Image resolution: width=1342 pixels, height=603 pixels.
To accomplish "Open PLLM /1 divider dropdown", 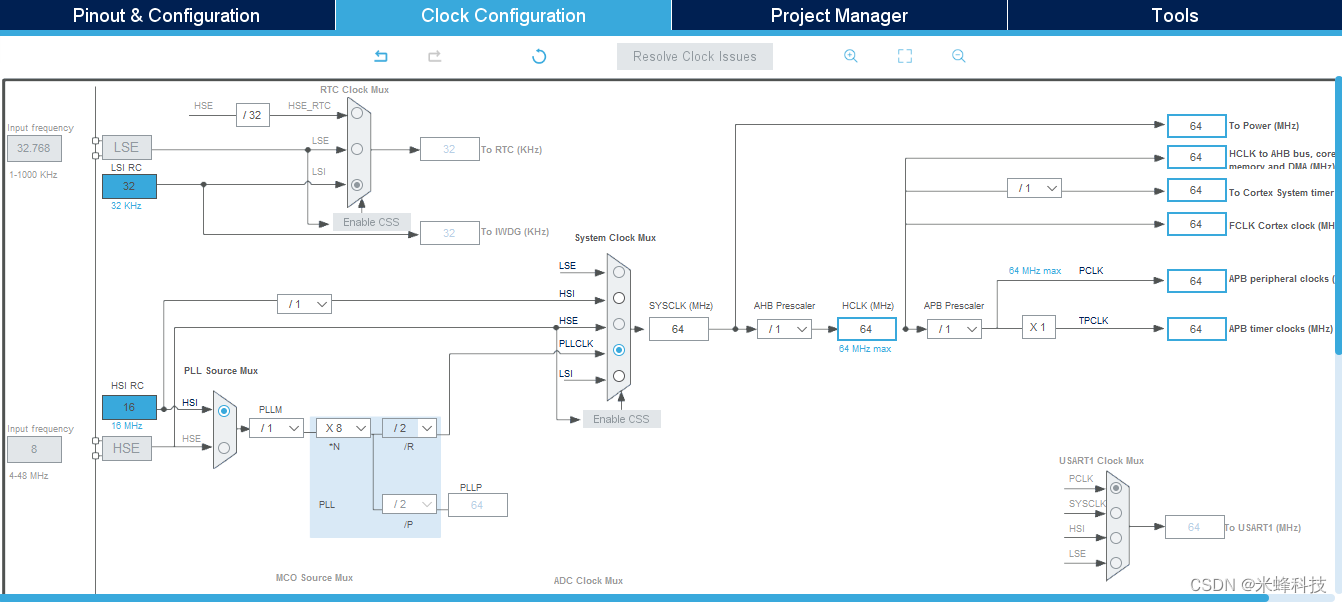I will point(276,428).
